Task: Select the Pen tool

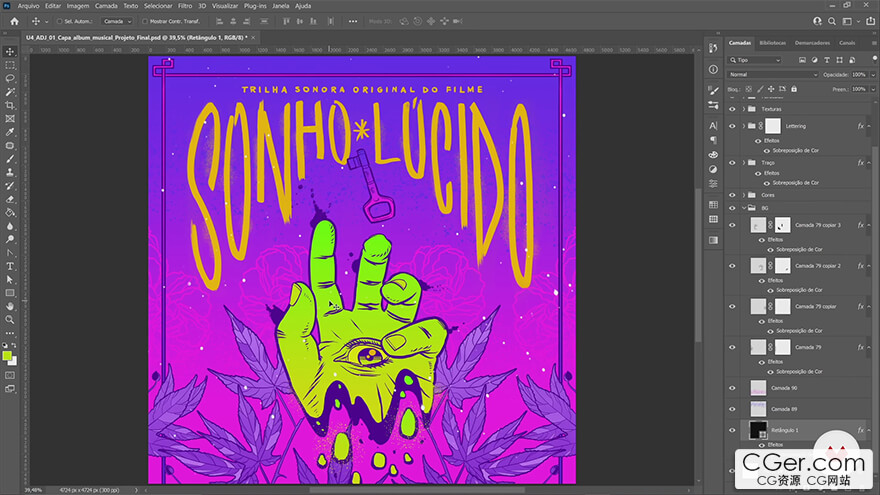Action: pyautogui.click(x=10, y=253)
